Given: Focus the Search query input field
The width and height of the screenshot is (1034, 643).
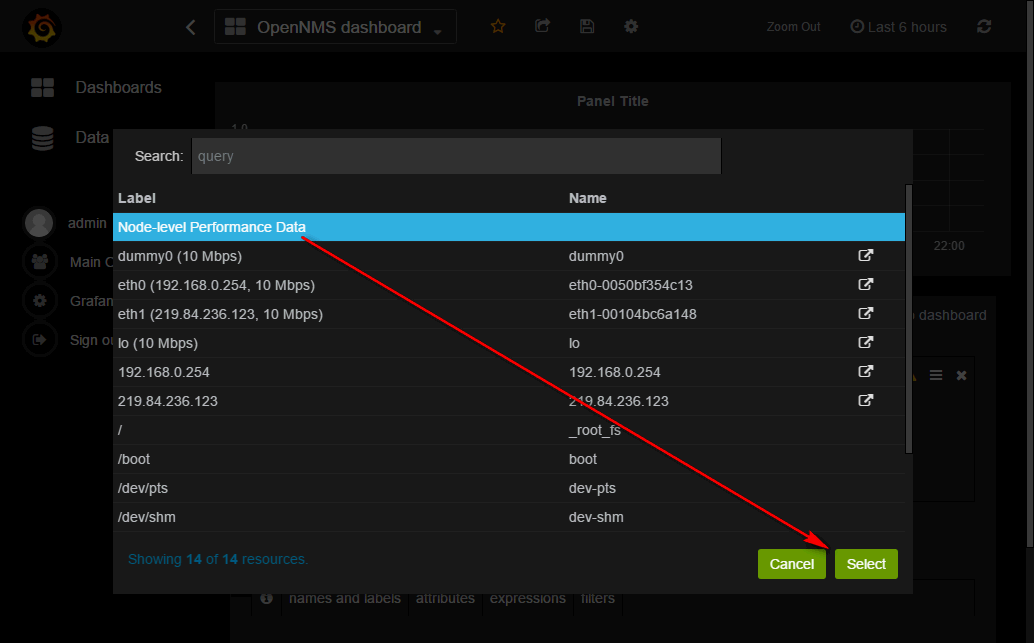Looking at the screenshot, I should click(456, 156).
